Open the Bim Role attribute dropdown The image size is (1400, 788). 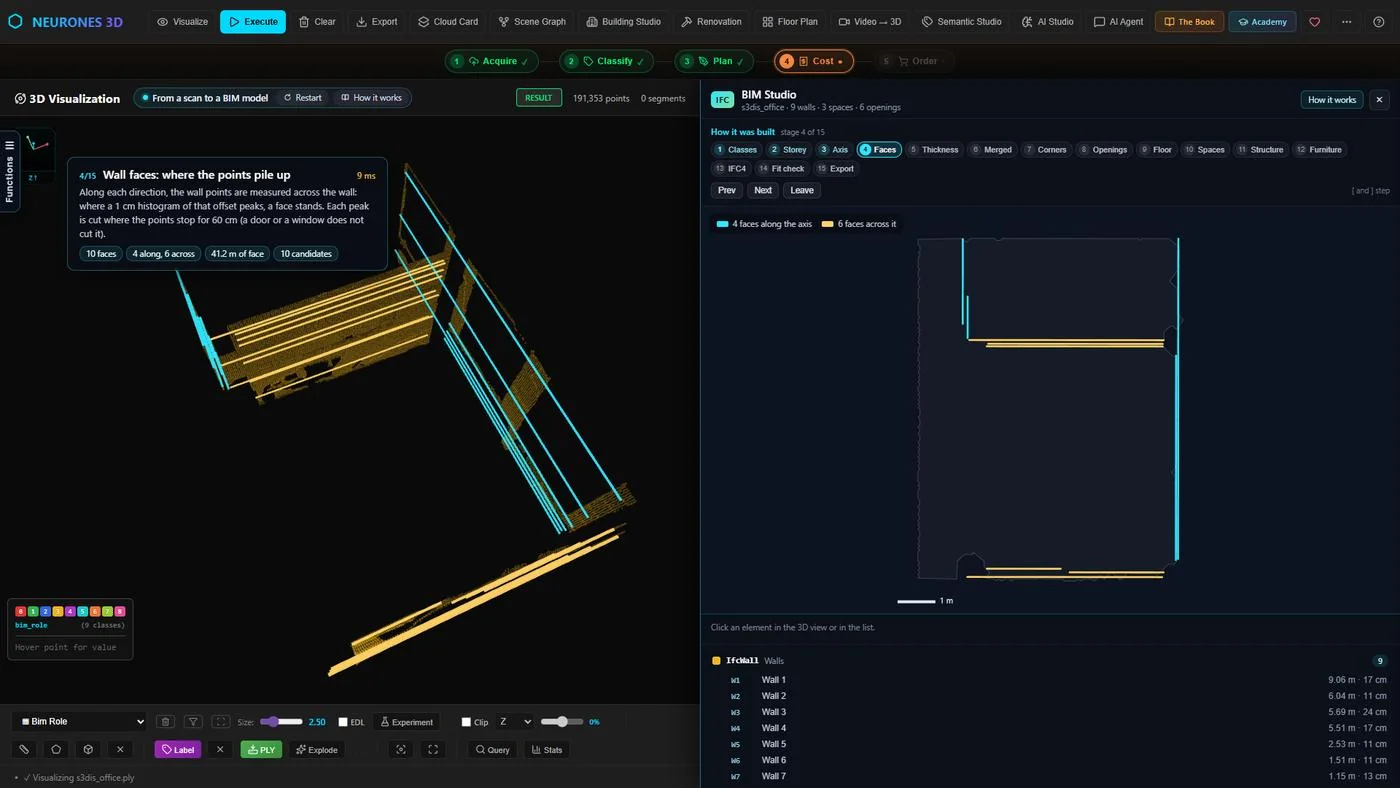click(x=80, y=722)
